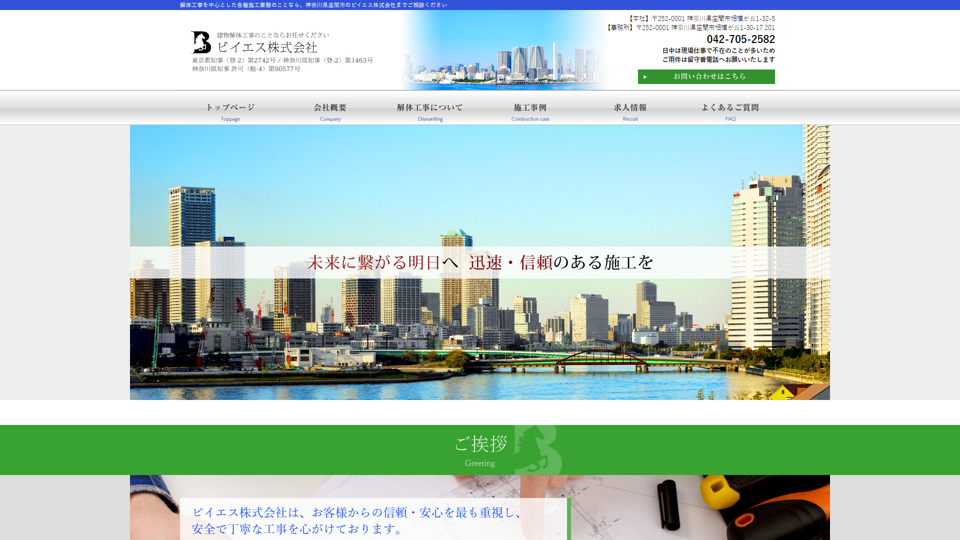Click the blue top banner text
The image size is (960, 540).
313,5
